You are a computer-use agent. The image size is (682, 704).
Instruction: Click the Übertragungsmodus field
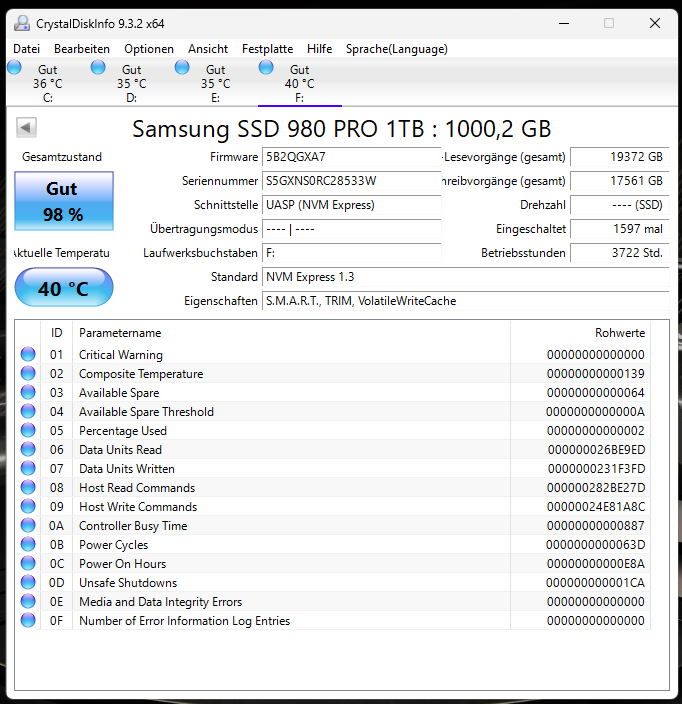coord(351,229)
